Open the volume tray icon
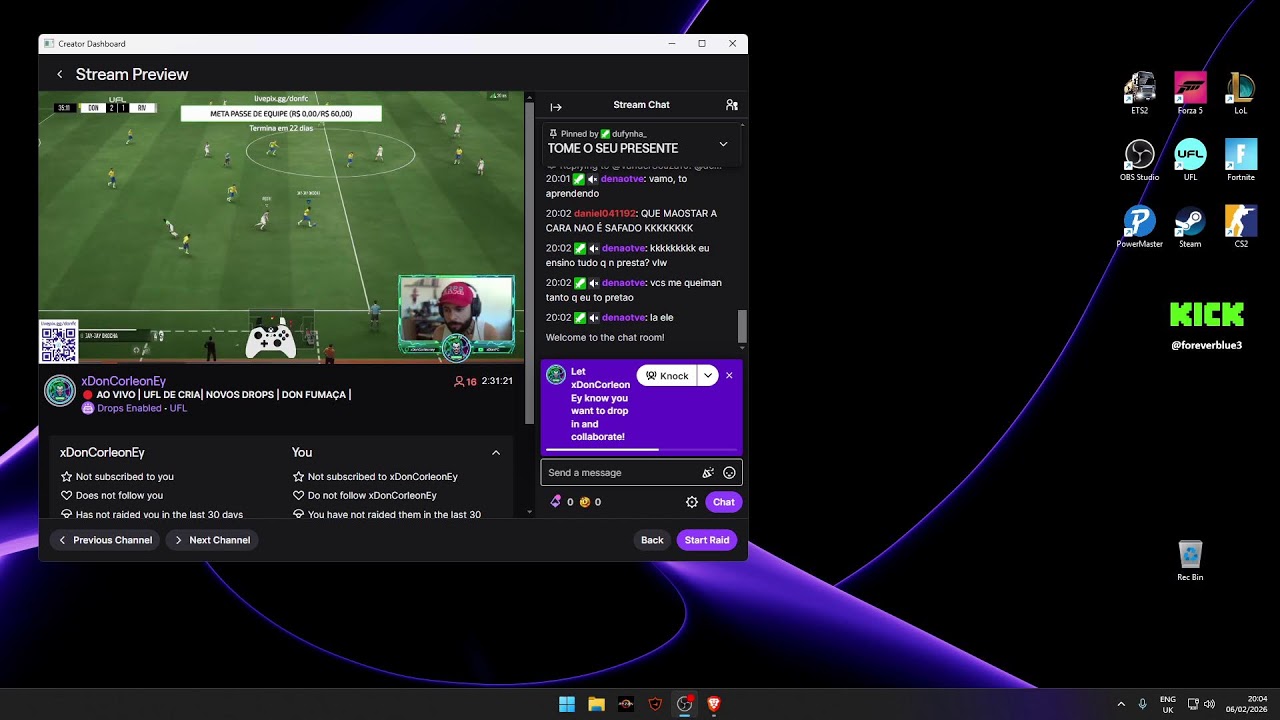 (1209, 704)
